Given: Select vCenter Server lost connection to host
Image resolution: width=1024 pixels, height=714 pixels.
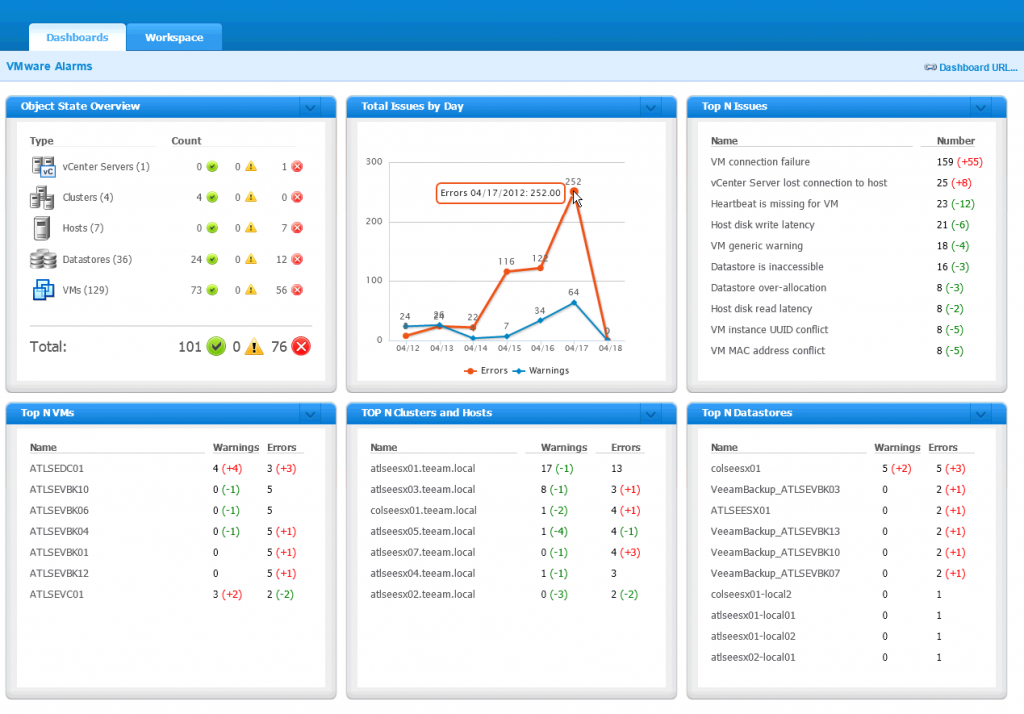Looking at the screenshot, I should coord(799,183).
